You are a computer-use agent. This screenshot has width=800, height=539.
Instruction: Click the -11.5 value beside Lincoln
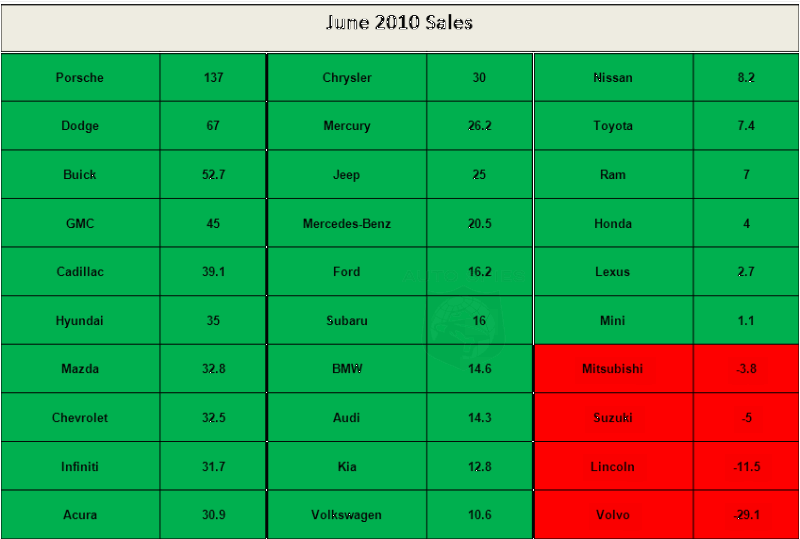(x=746, y=467)
